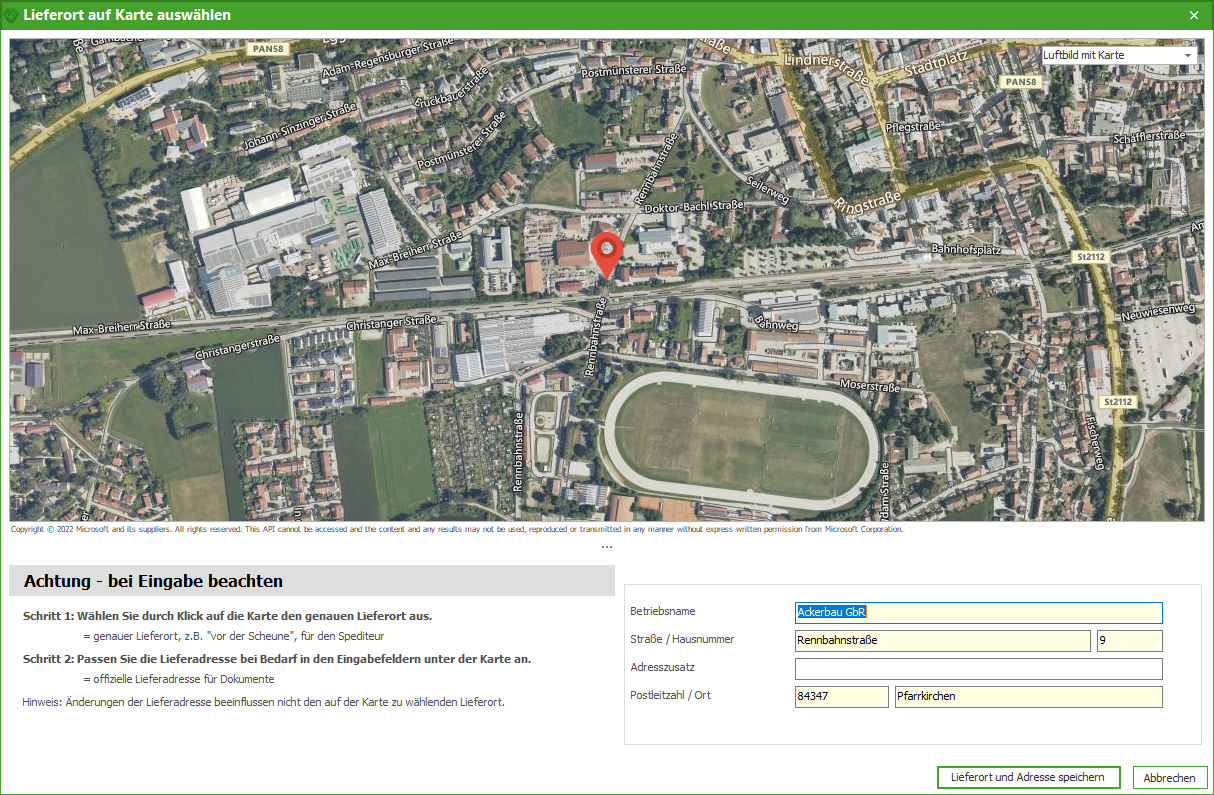
Task: Close the "Lieferort auf Karte auswählen" dialog
Action: pos(1193,15)
